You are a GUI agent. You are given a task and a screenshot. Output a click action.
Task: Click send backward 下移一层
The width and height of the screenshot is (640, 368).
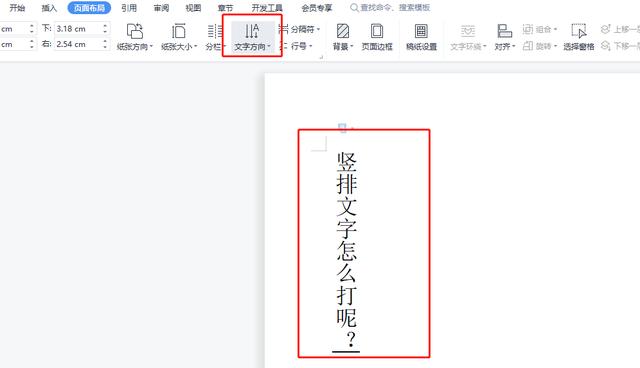pyautogui.click(x=620, y=46)
